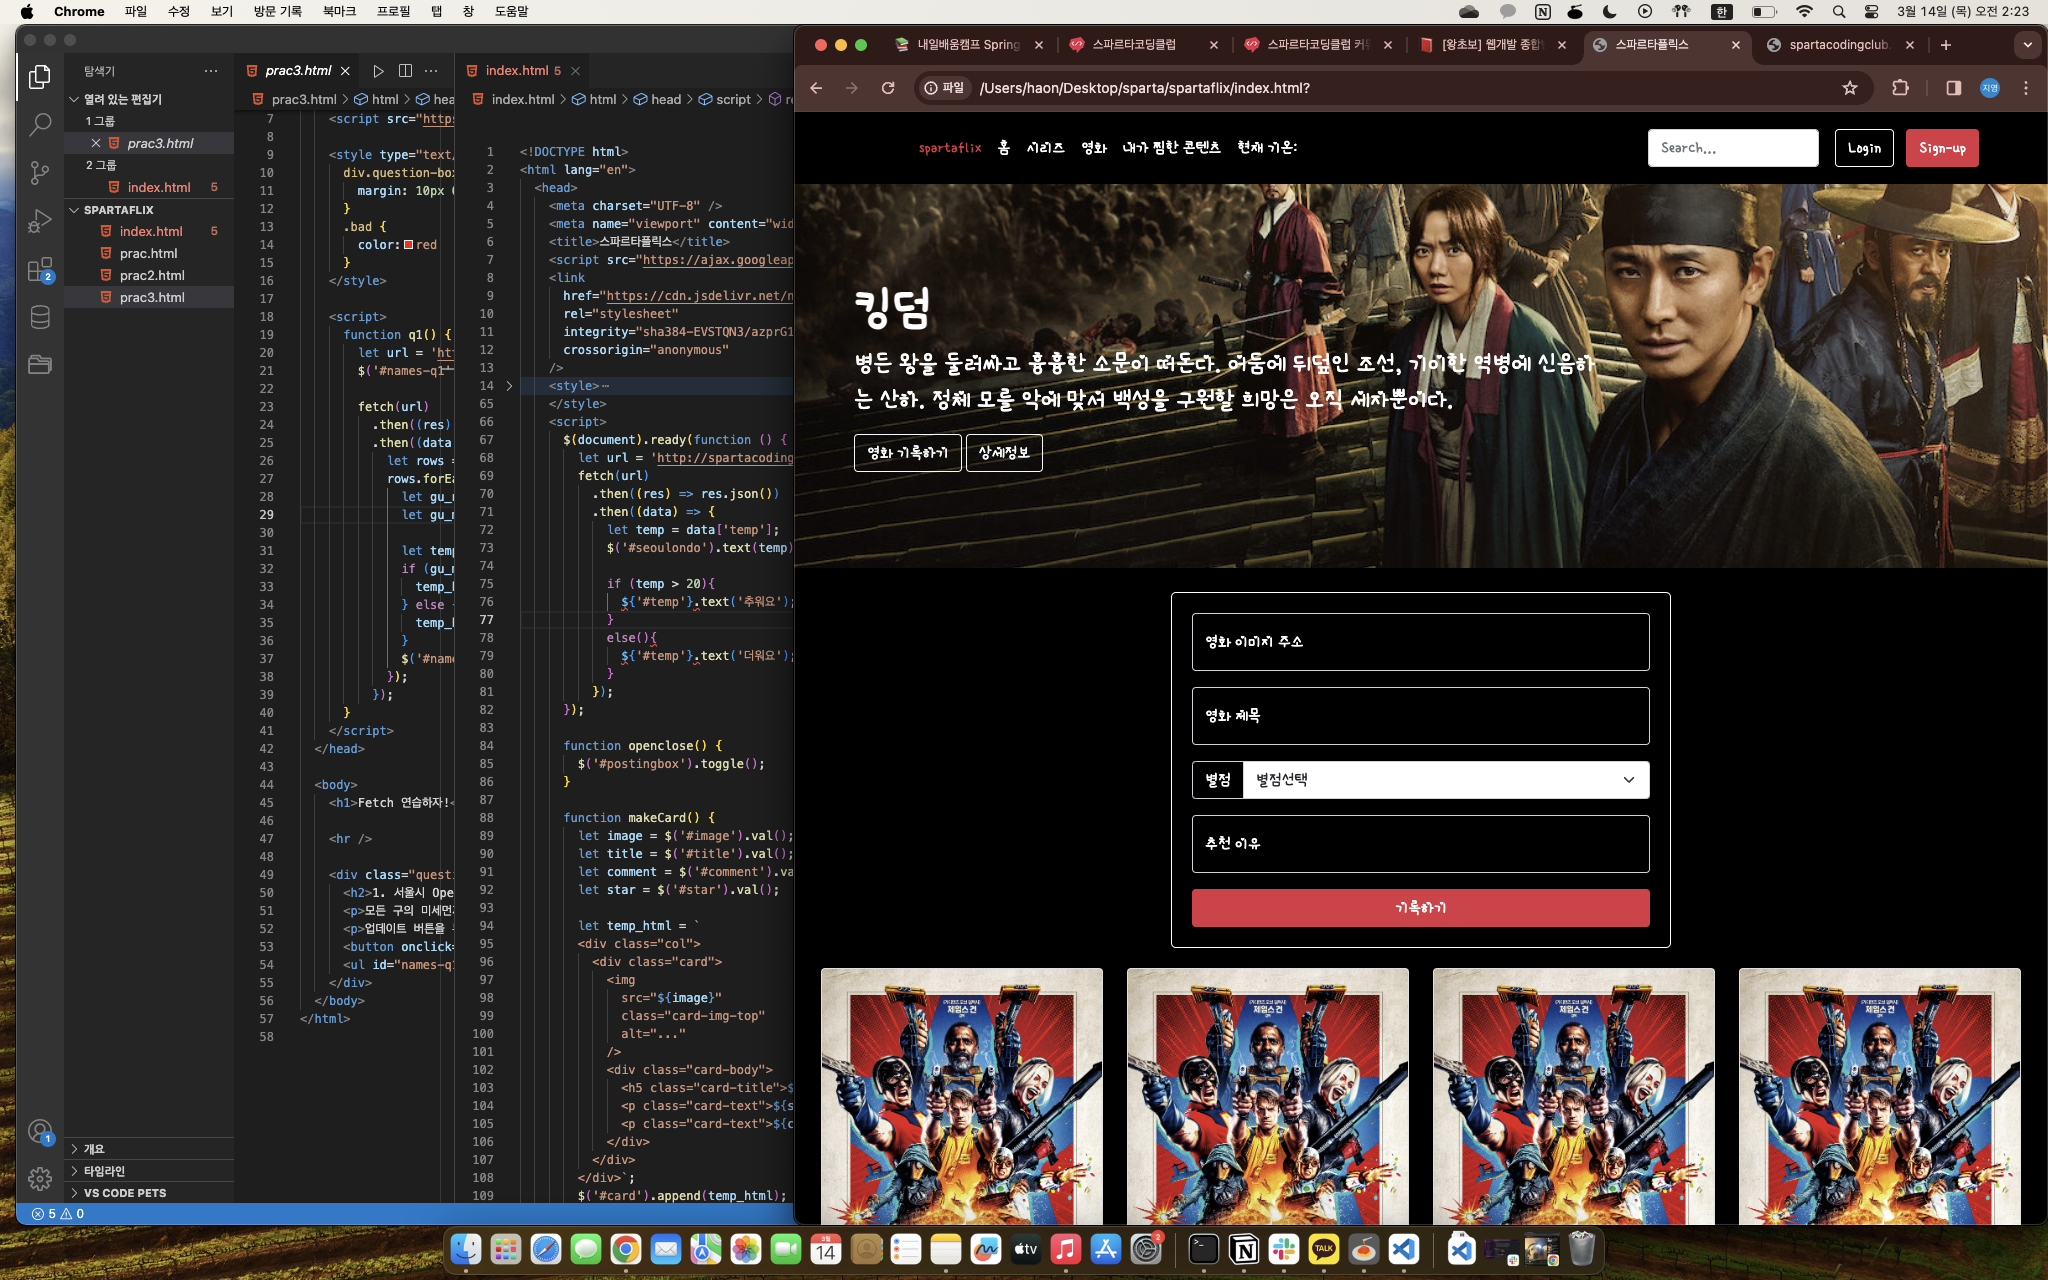This screenshot has width=2048, height=1280.
Task: Open more actions in the Explorer header
Action: [210, 71]
